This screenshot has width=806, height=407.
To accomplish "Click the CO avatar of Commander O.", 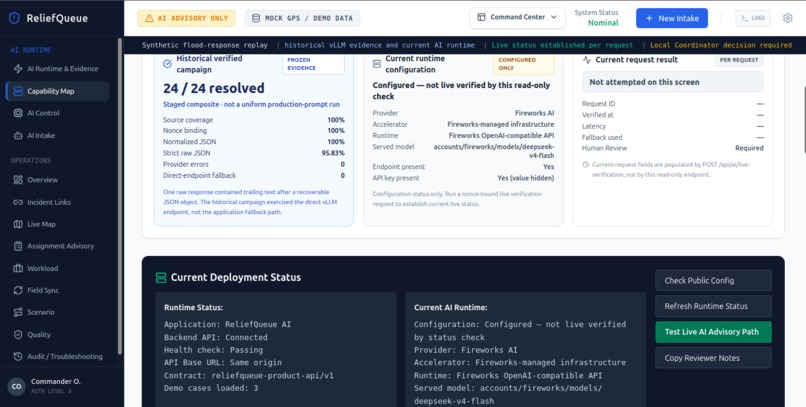I will pos(16,386).
